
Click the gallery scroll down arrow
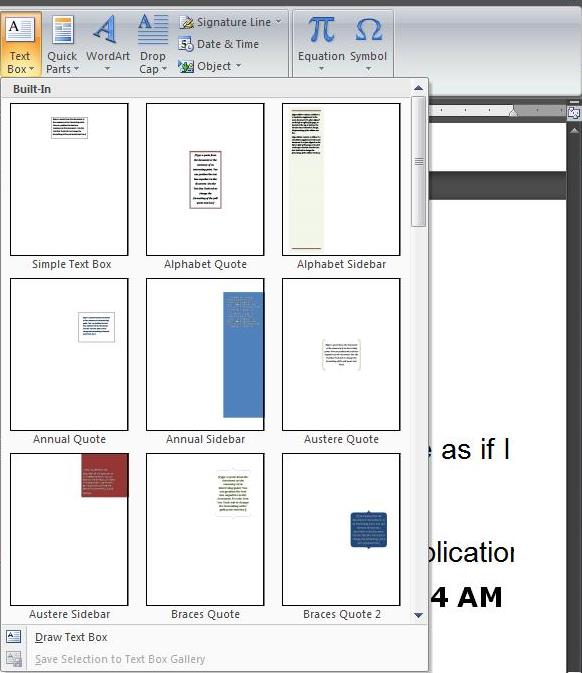(418, 615)
